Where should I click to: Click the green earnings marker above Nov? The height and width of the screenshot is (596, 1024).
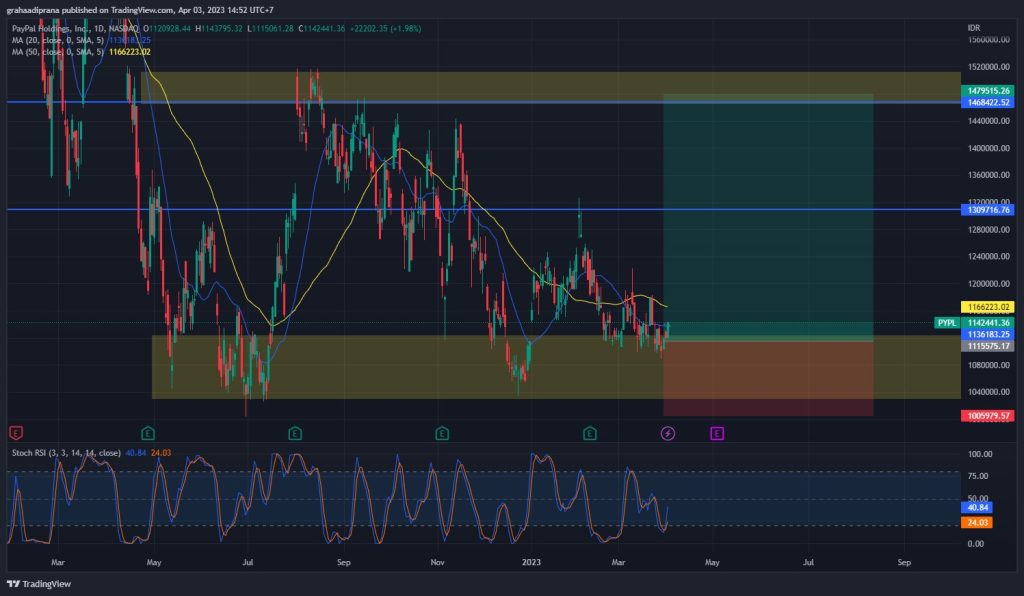click(x=442, y=433)
